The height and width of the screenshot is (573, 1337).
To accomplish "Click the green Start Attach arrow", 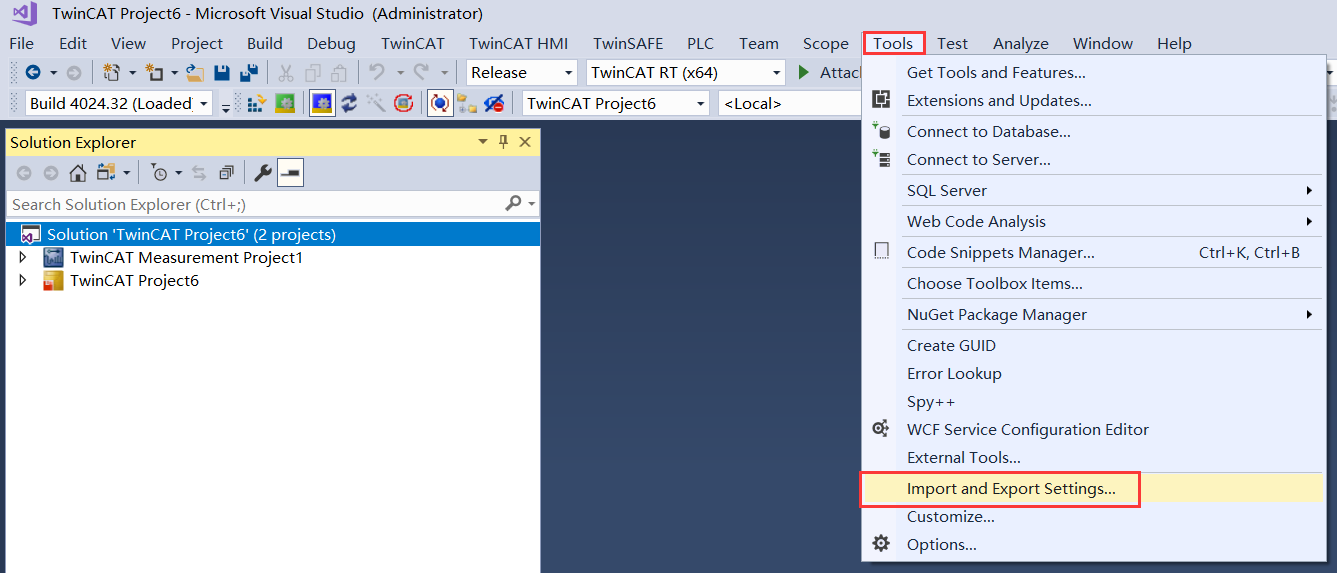I will 804,72.
